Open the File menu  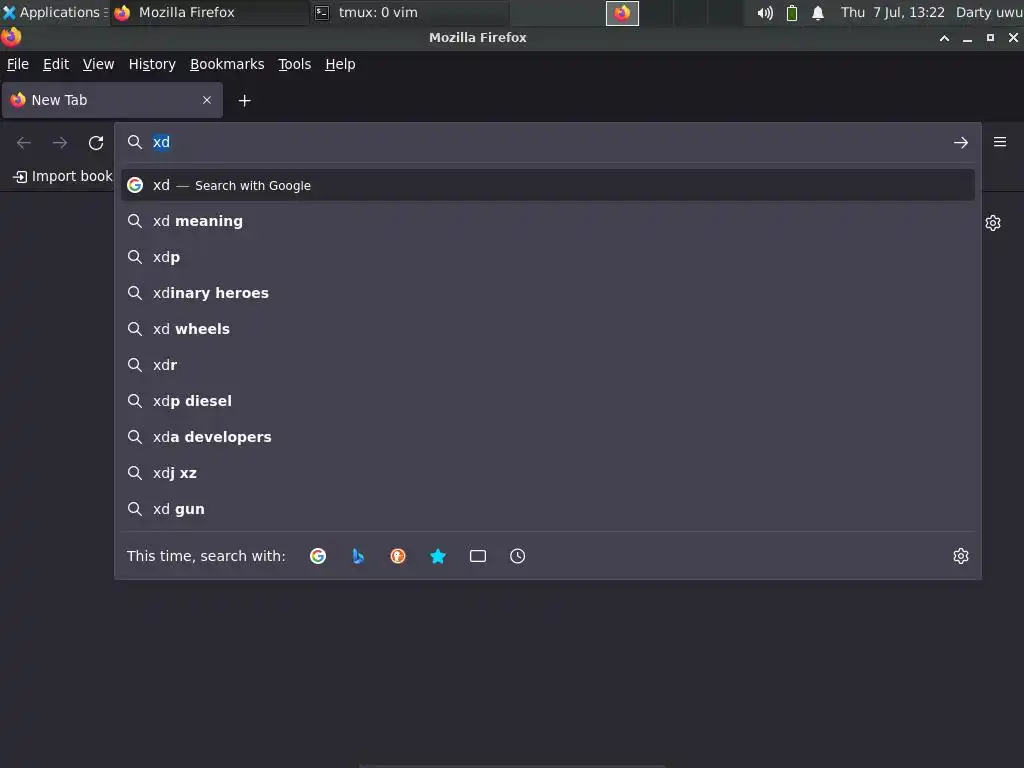pos(18,64)
